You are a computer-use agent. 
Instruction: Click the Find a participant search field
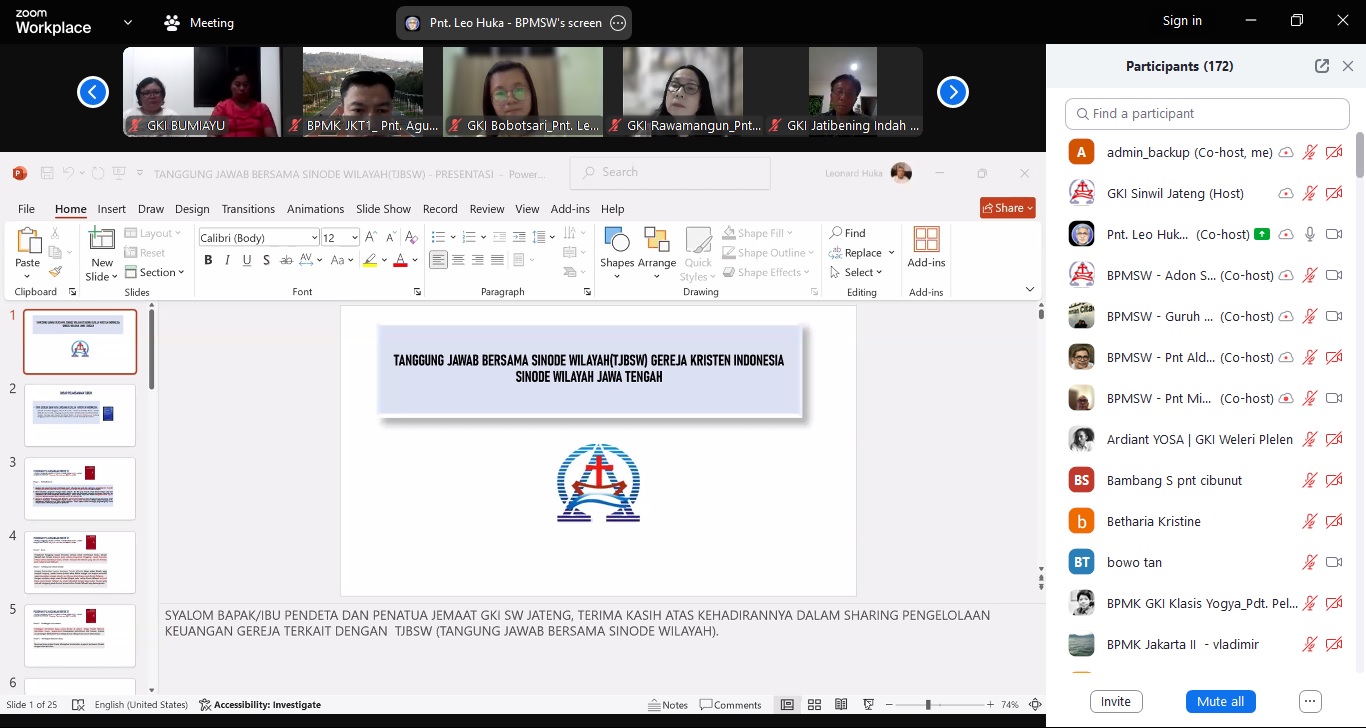1208,114
